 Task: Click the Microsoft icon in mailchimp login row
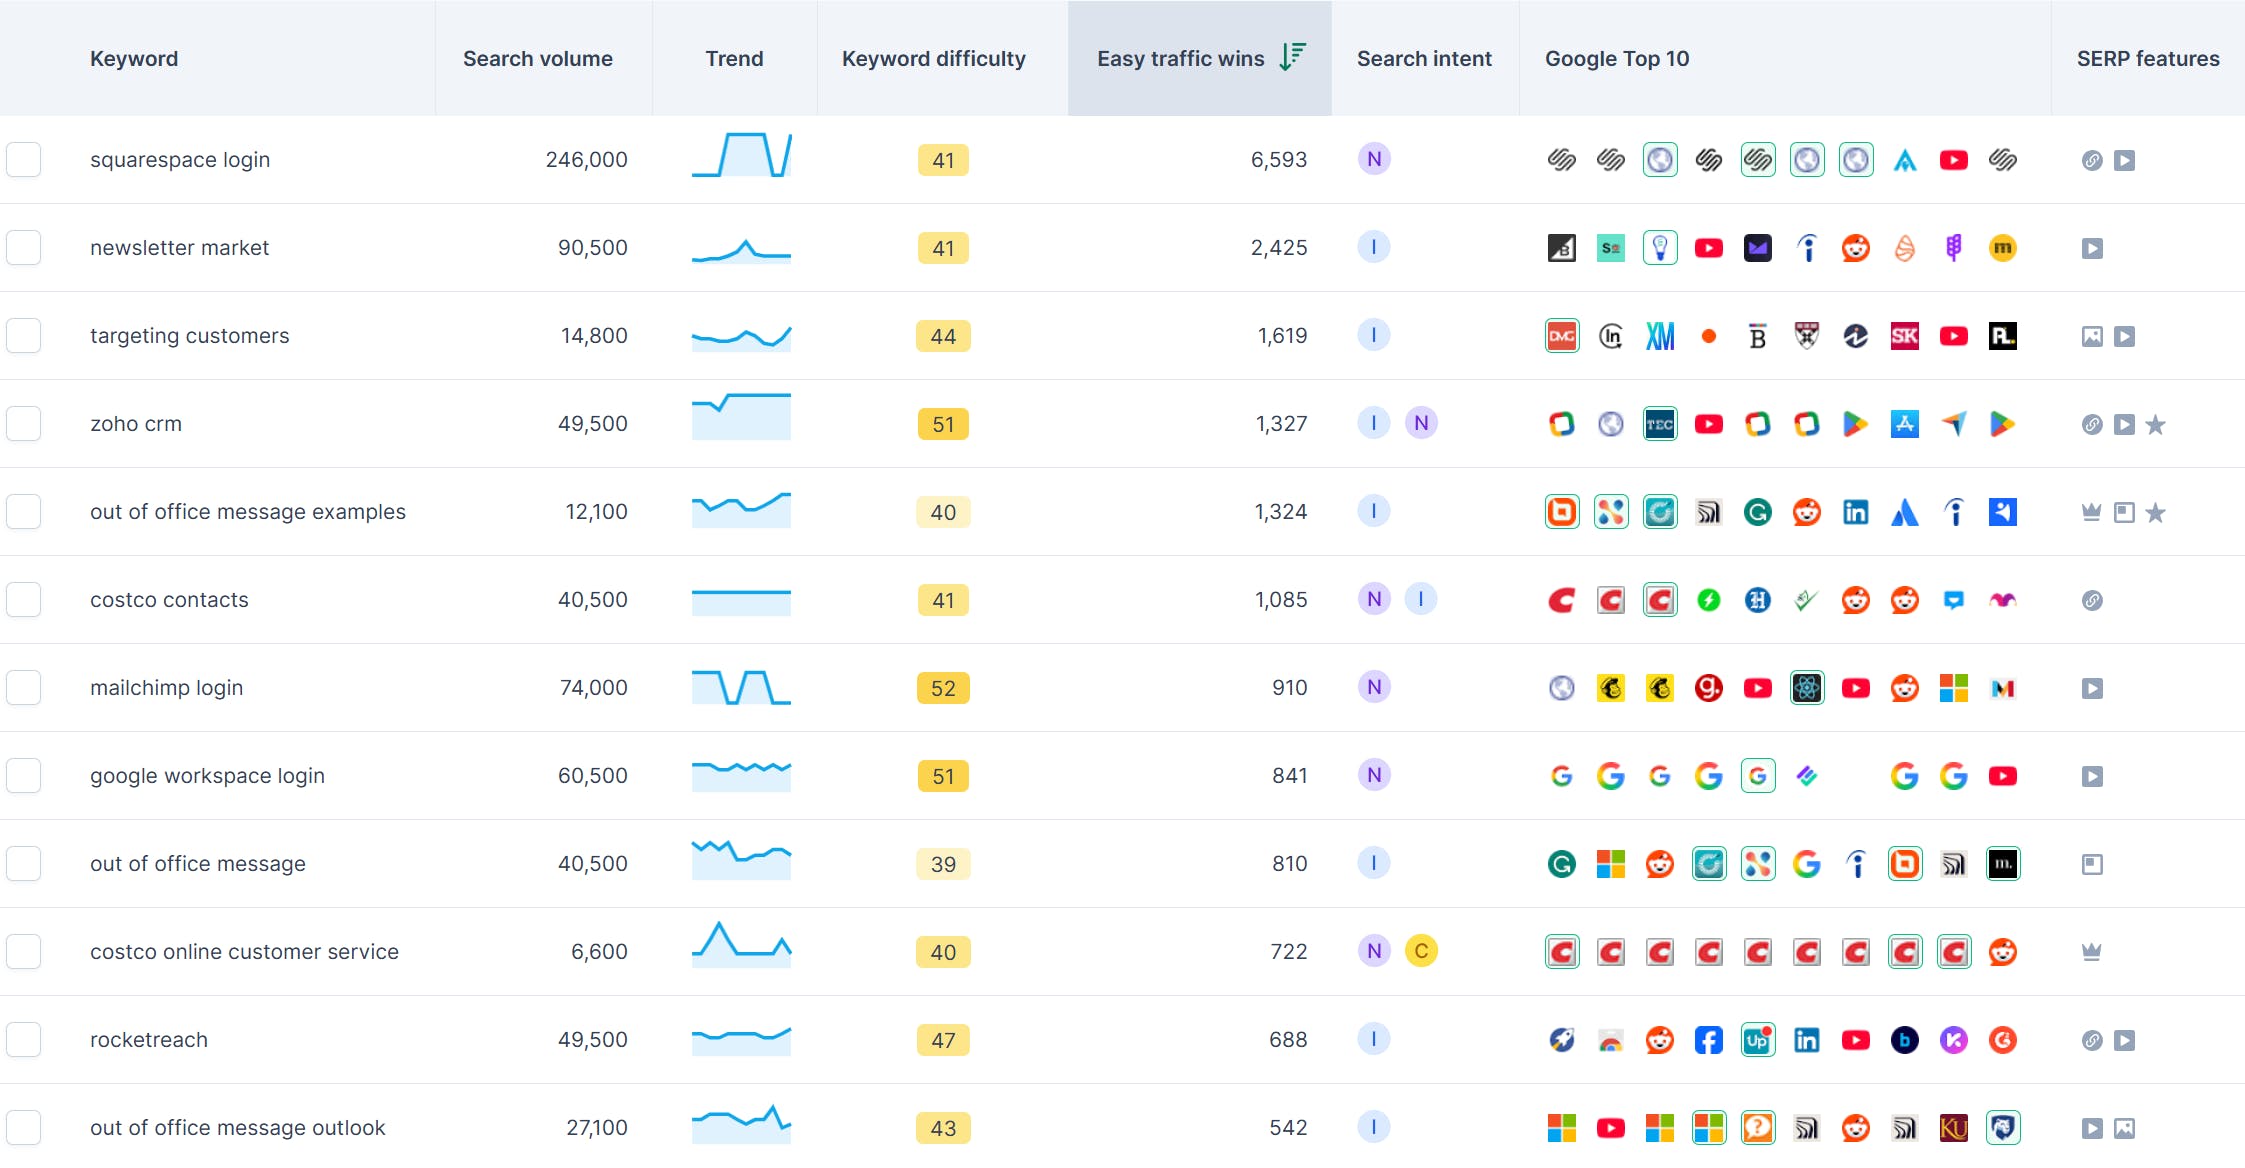coord(1953,688)
